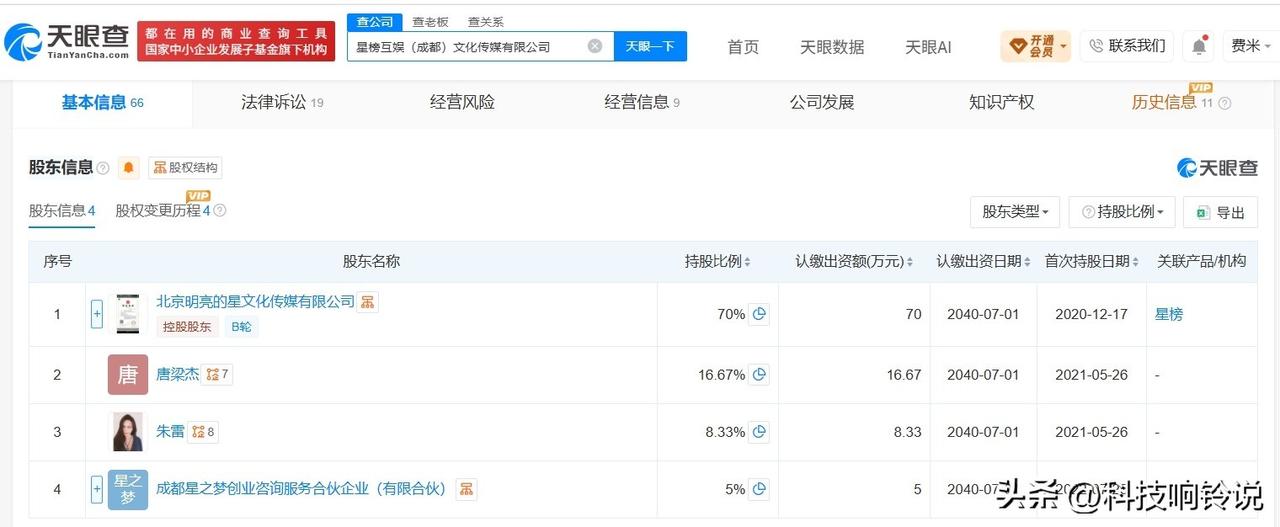
Task: Click 唐梁杰 avatar tile
Action: pos(128,375)
